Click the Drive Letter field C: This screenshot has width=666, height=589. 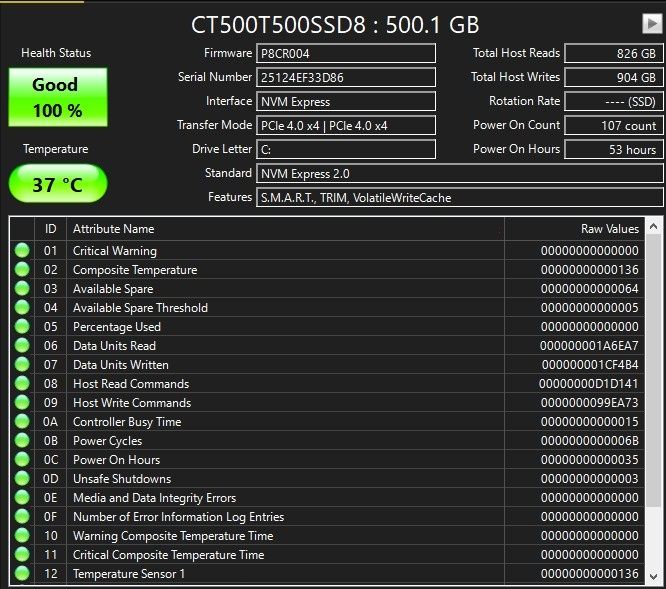(346, 149)
